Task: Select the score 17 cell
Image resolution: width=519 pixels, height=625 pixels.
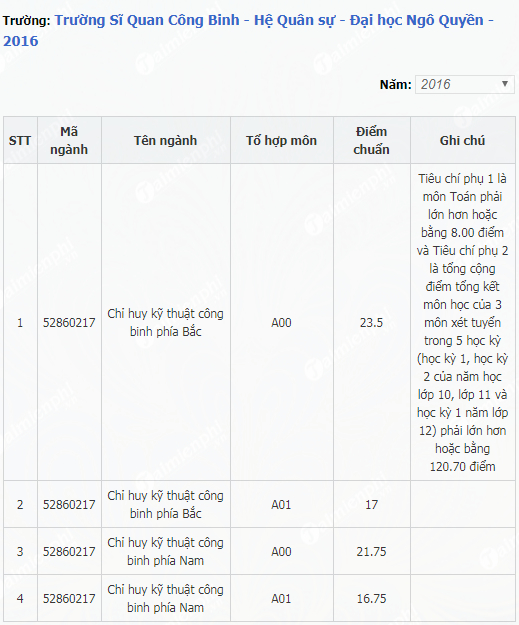Action: 372,505
